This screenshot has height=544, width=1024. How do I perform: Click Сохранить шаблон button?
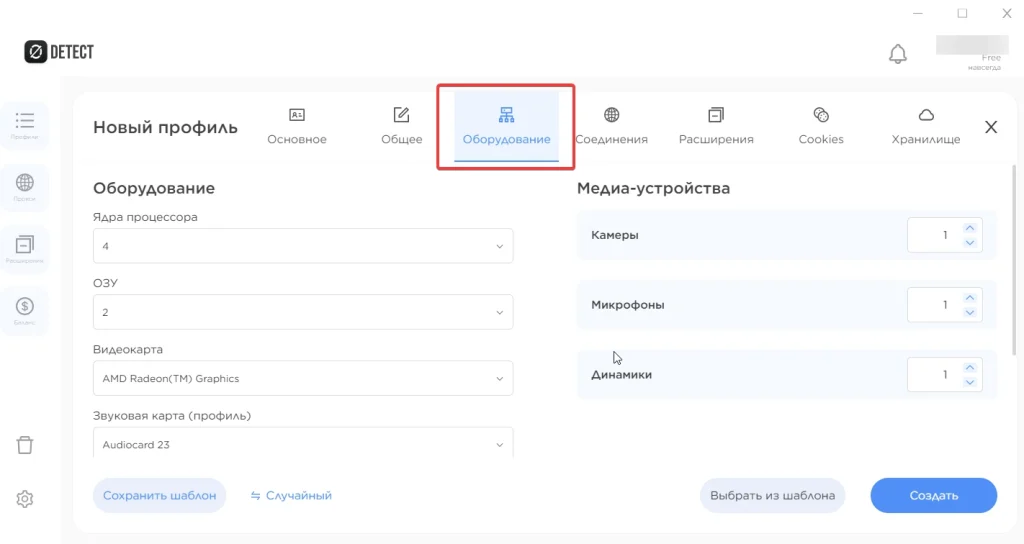[x=159, y=496]
